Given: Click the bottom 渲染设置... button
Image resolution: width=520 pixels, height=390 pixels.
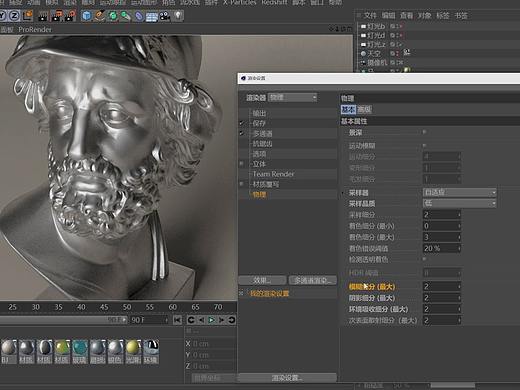Looking at the screenshot, I should click(287, 378).
